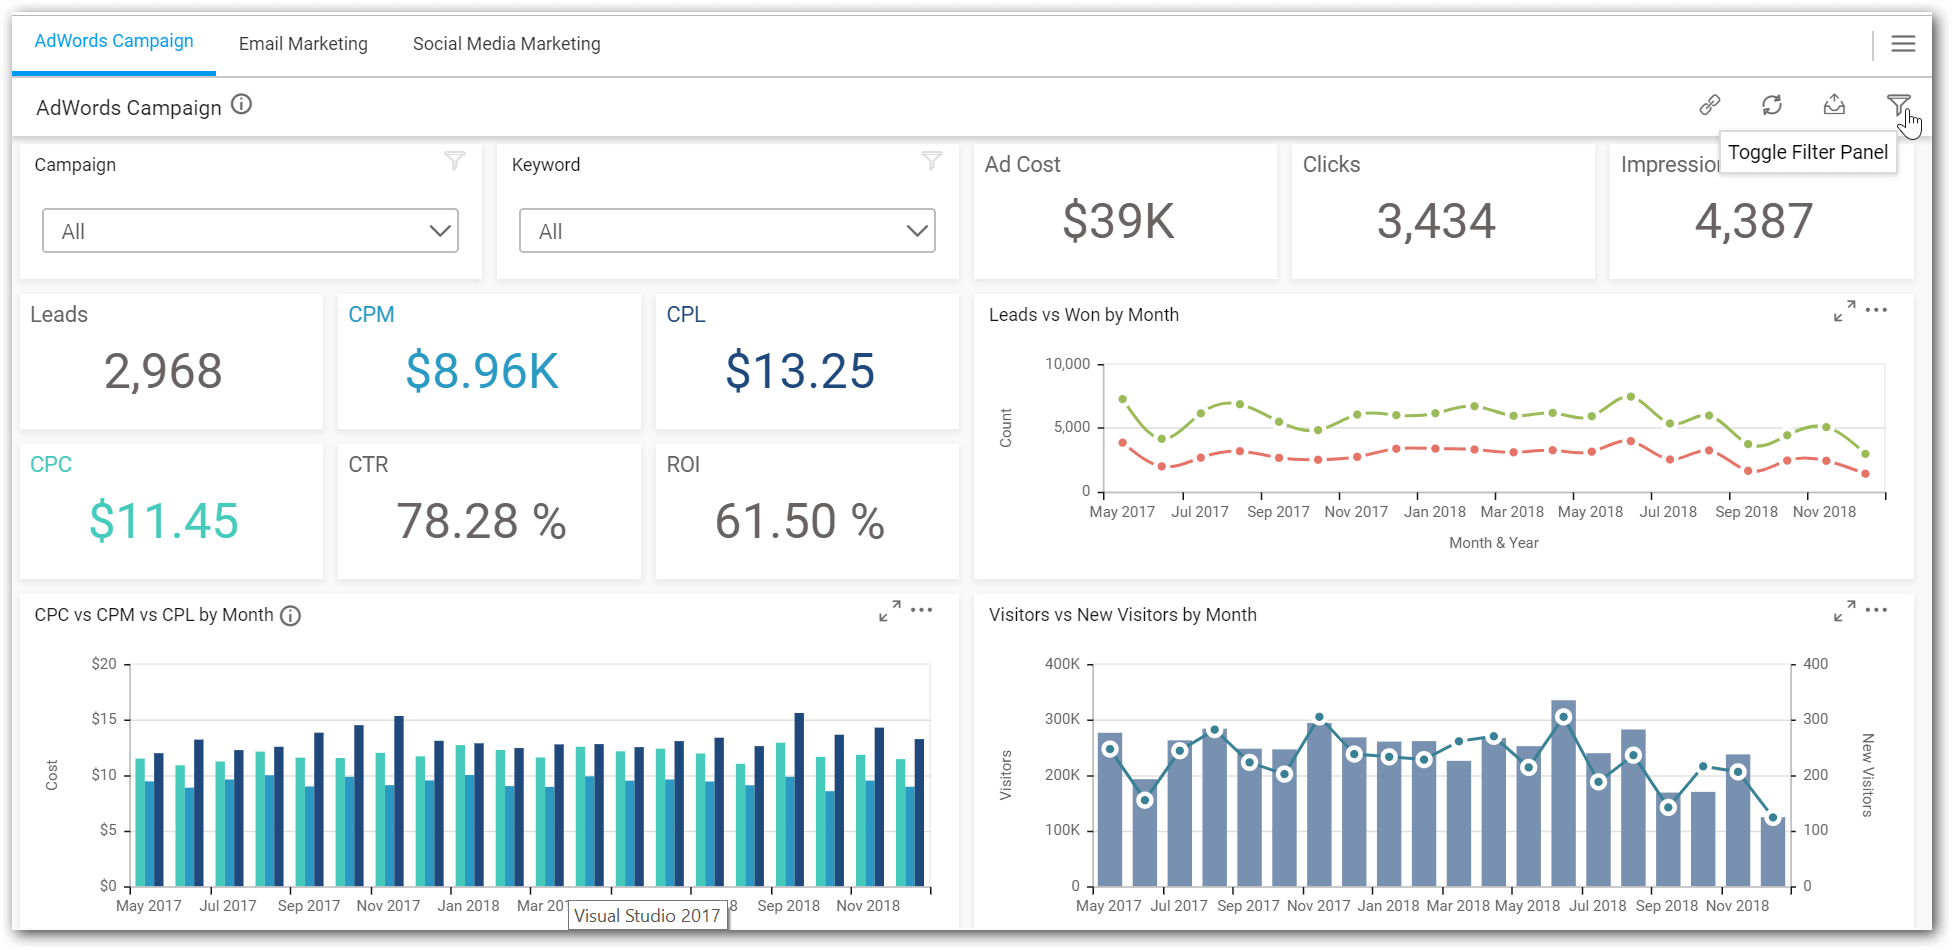Toggle the Campaign widget filter icon
Viewport: 1952px width, 950px height.
455,161
